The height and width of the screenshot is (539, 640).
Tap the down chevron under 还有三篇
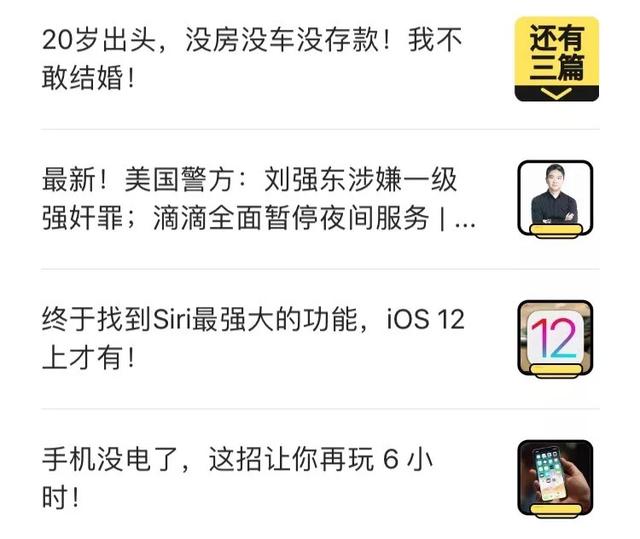coord(557,94)
